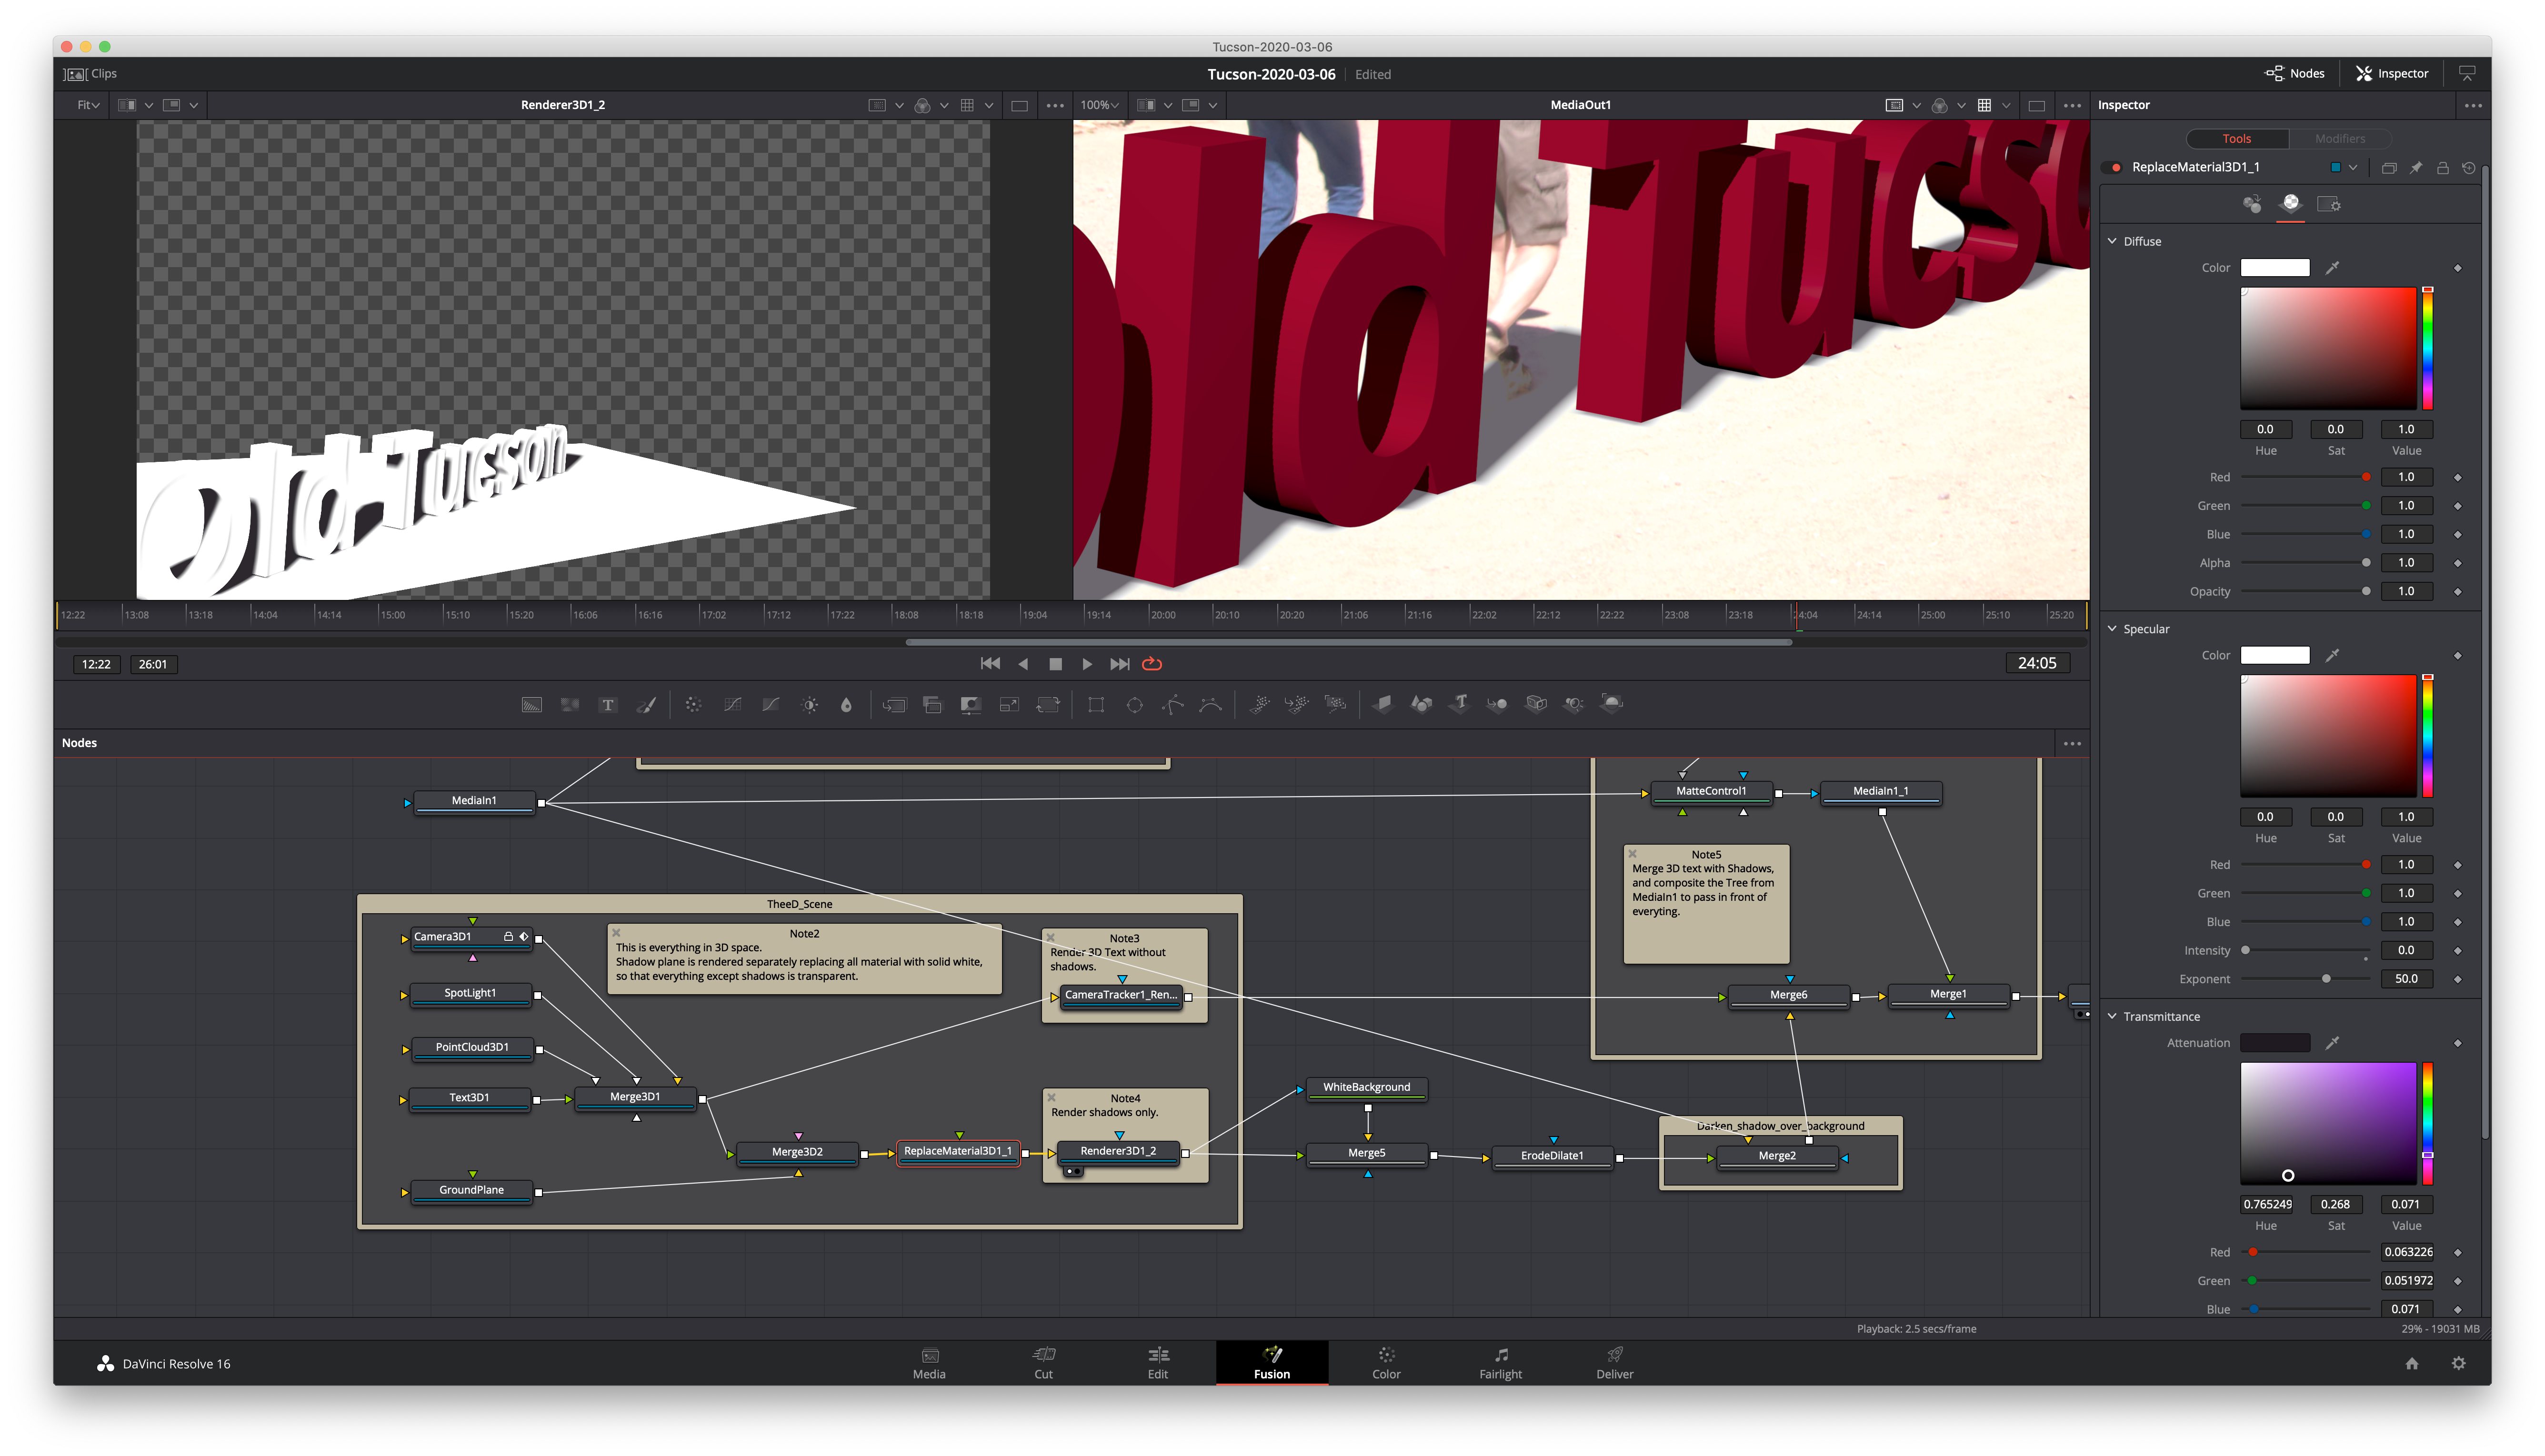This screenshot has height=1456, width=2545.
Task: Switch to the Cut page
Action: [1043, 1364]
